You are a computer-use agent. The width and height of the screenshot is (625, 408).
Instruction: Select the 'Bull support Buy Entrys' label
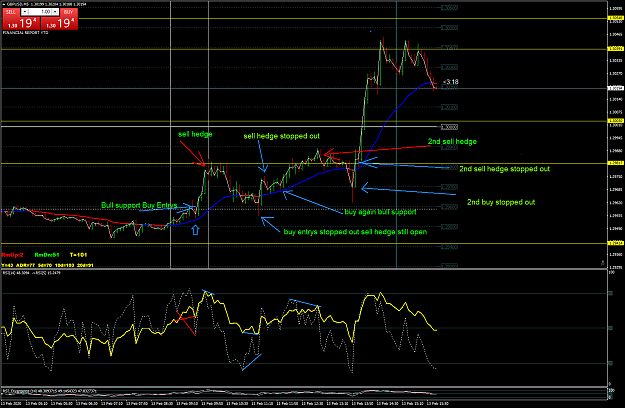(139, 205)
